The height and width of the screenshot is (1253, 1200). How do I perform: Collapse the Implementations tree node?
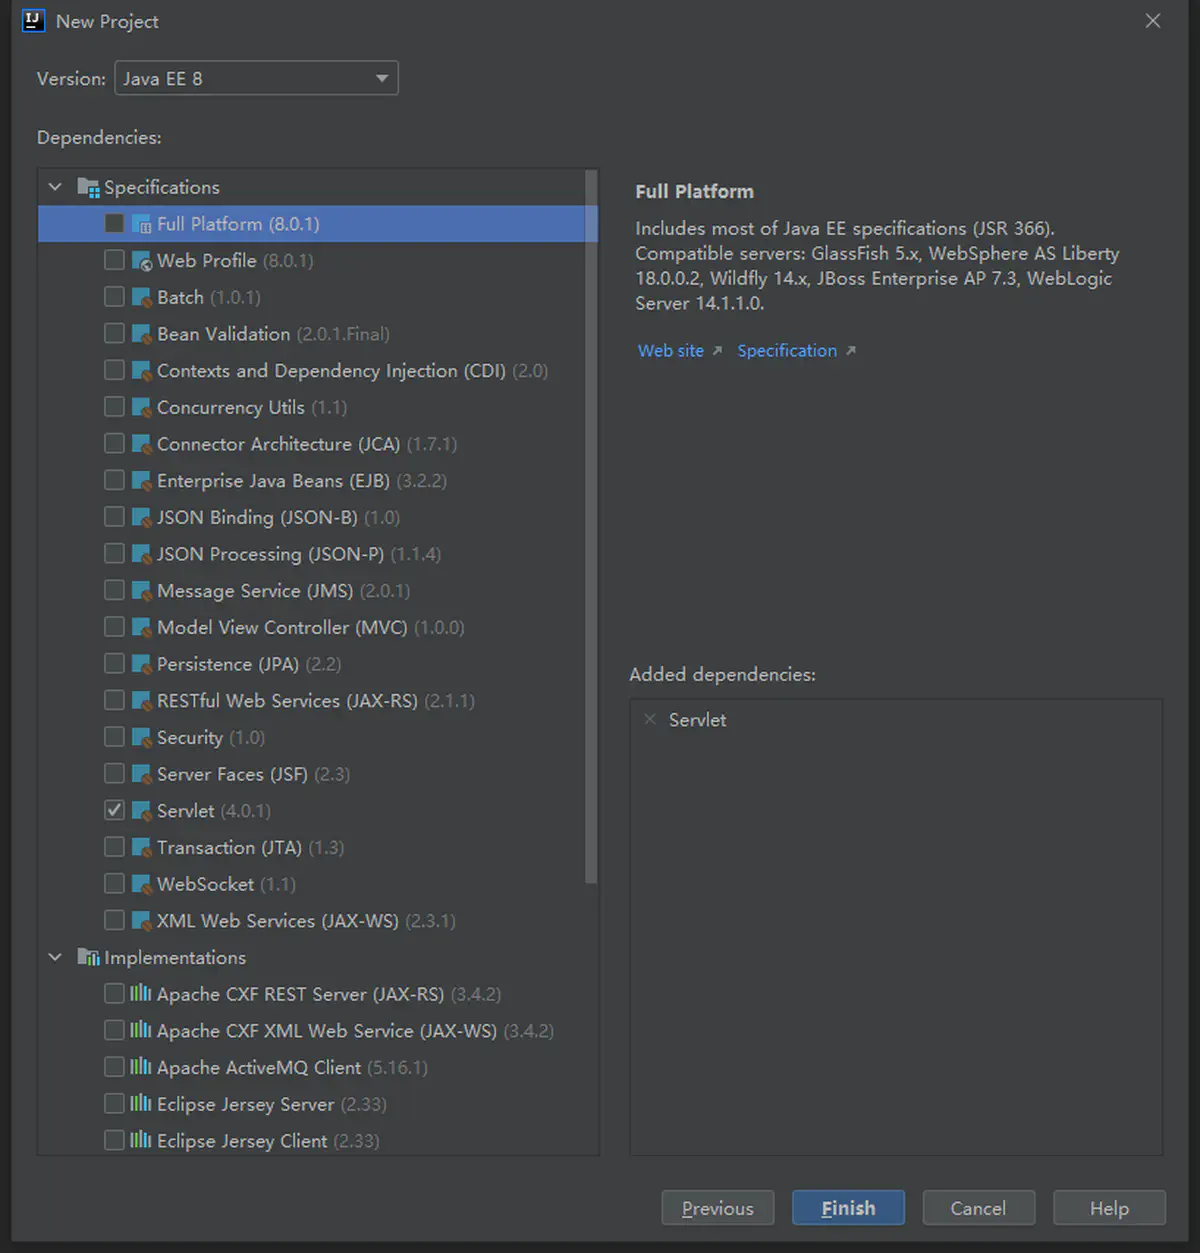tap(55, 957)
